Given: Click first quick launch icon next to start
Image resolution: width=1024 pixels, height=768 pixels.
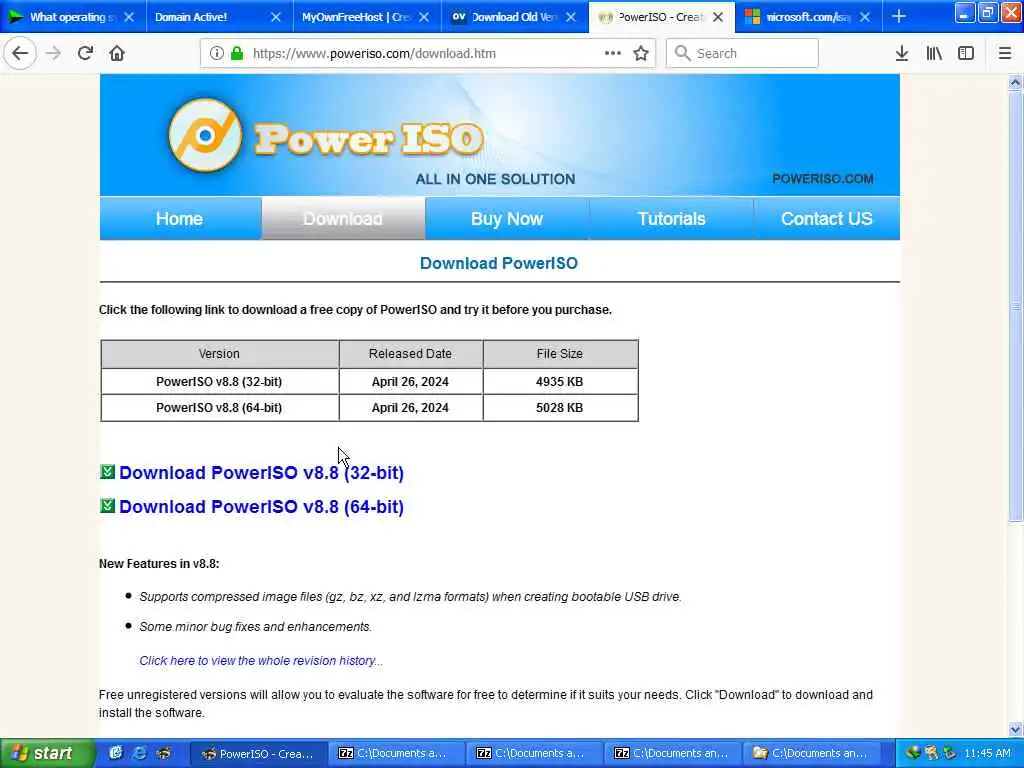Looking at the screenshot, I should (x=116, y=753).
